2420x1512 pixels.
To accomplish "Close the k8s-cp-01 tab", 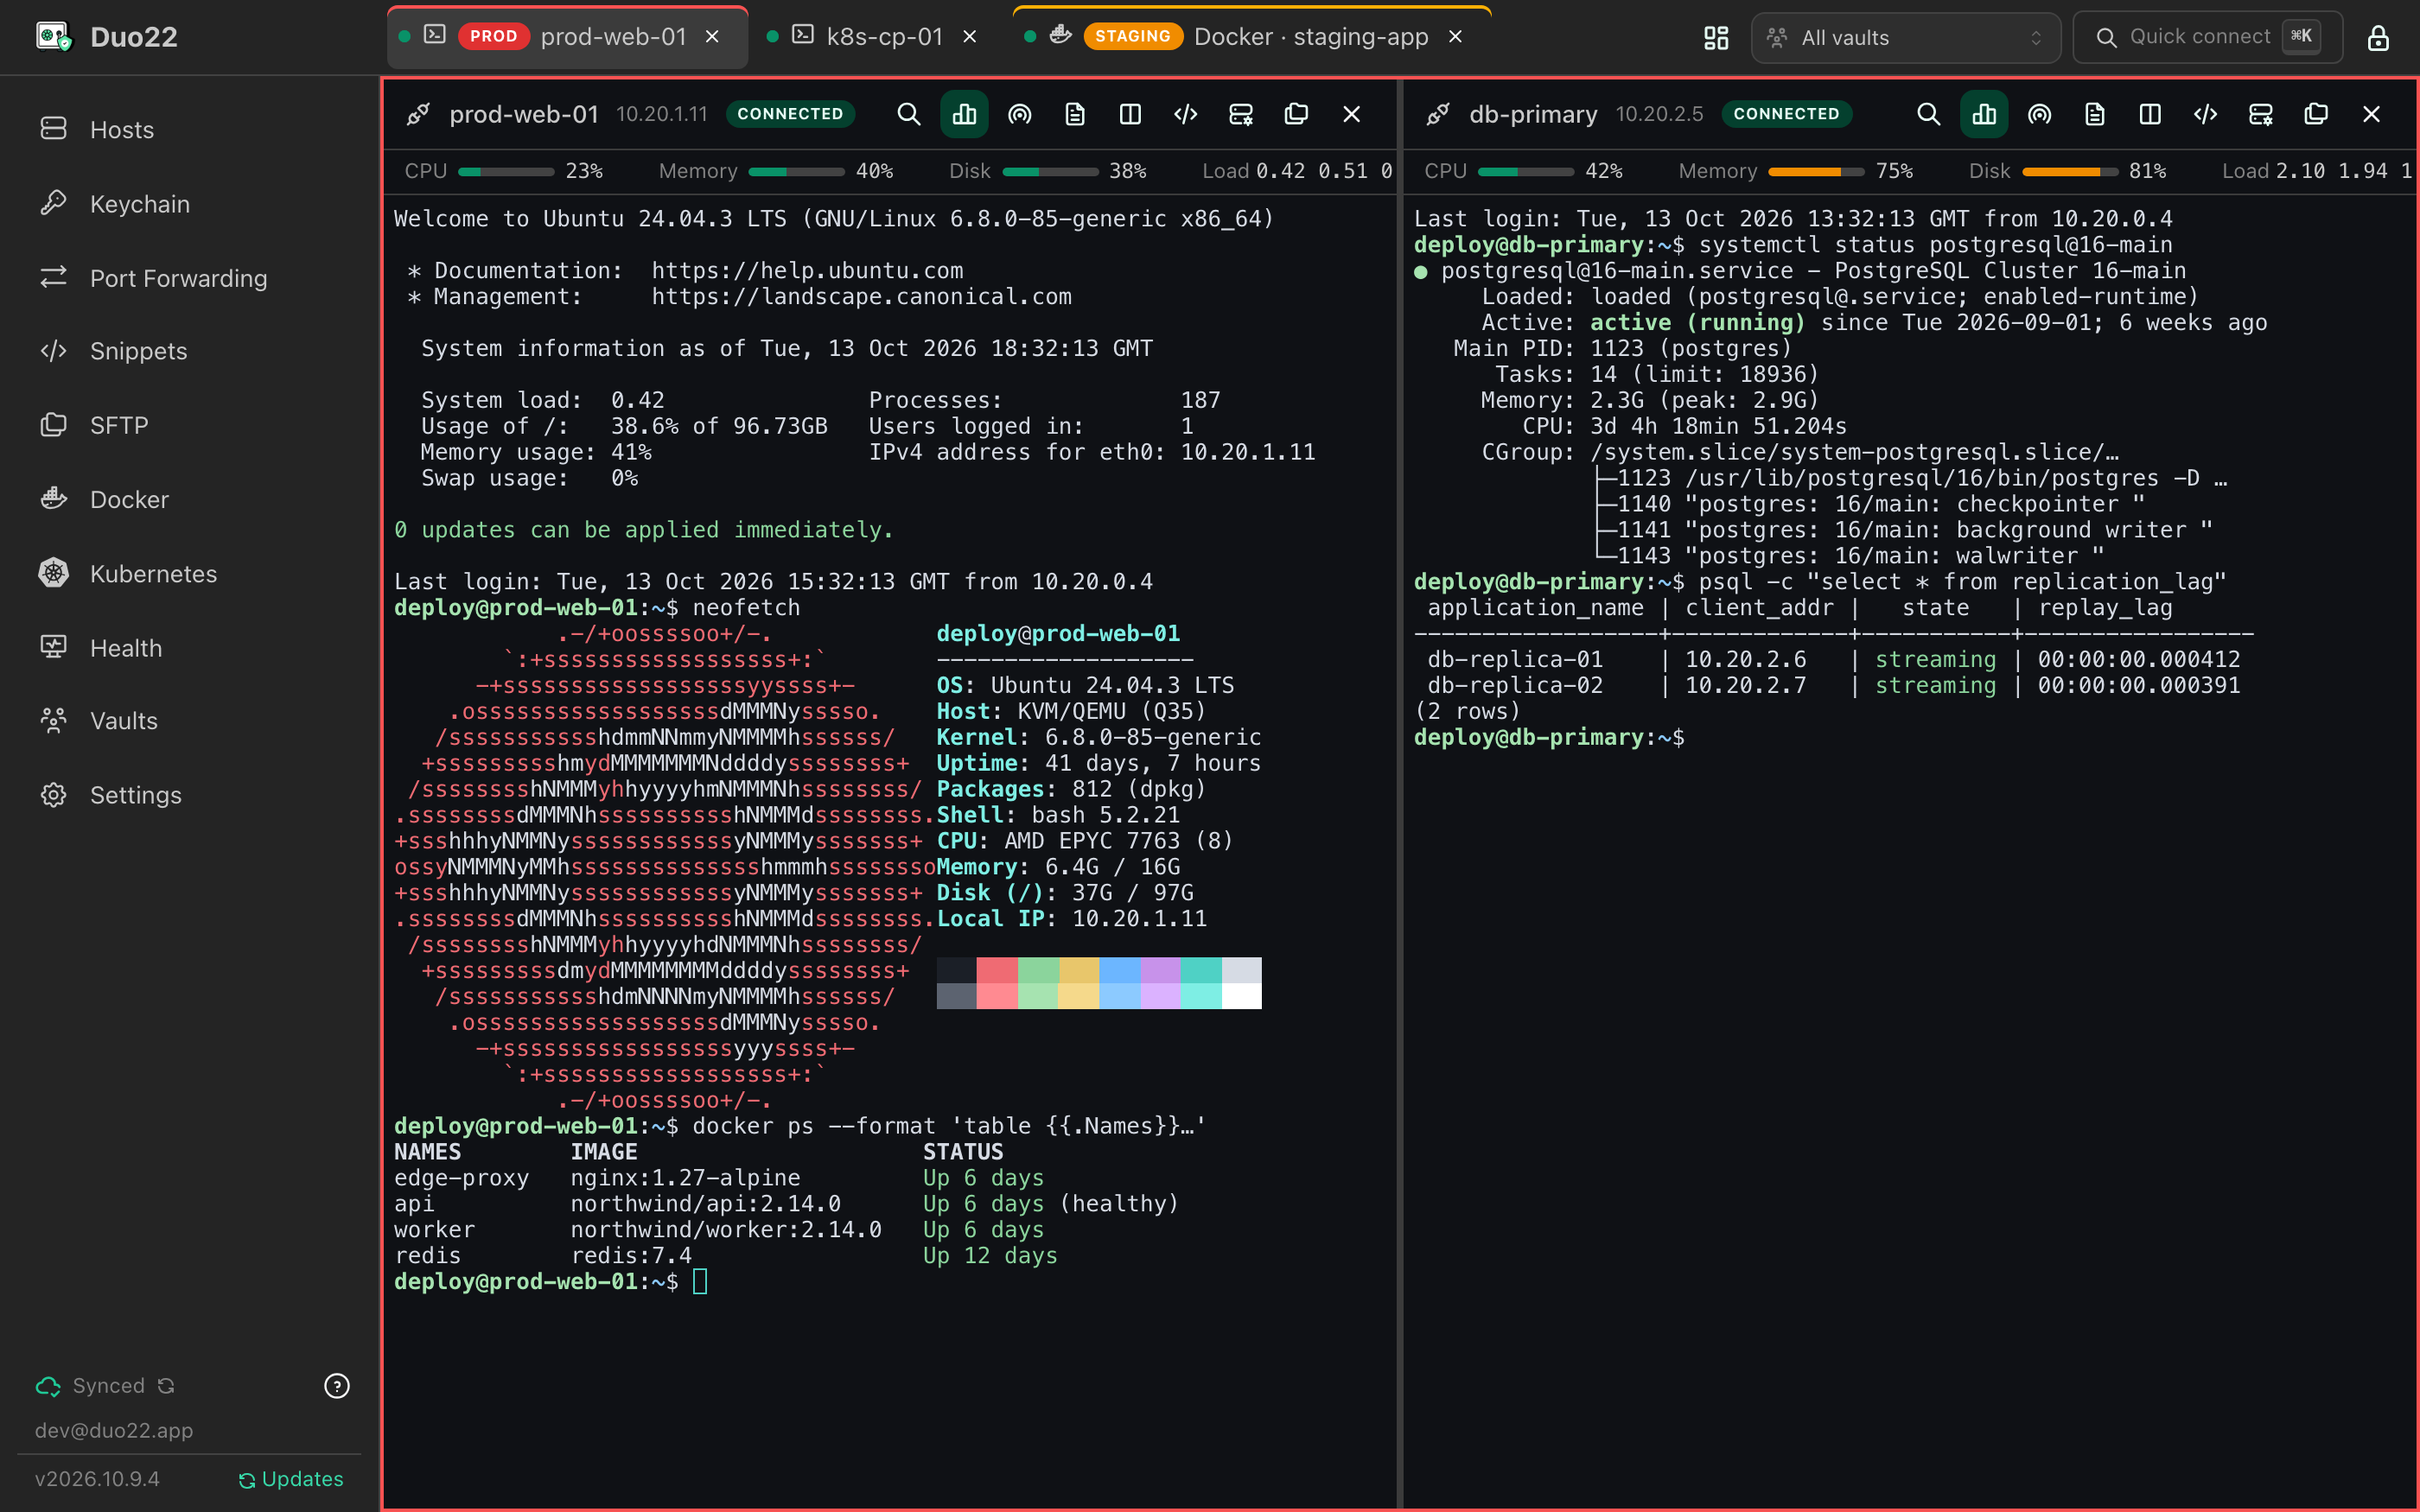I will point(969,37).
